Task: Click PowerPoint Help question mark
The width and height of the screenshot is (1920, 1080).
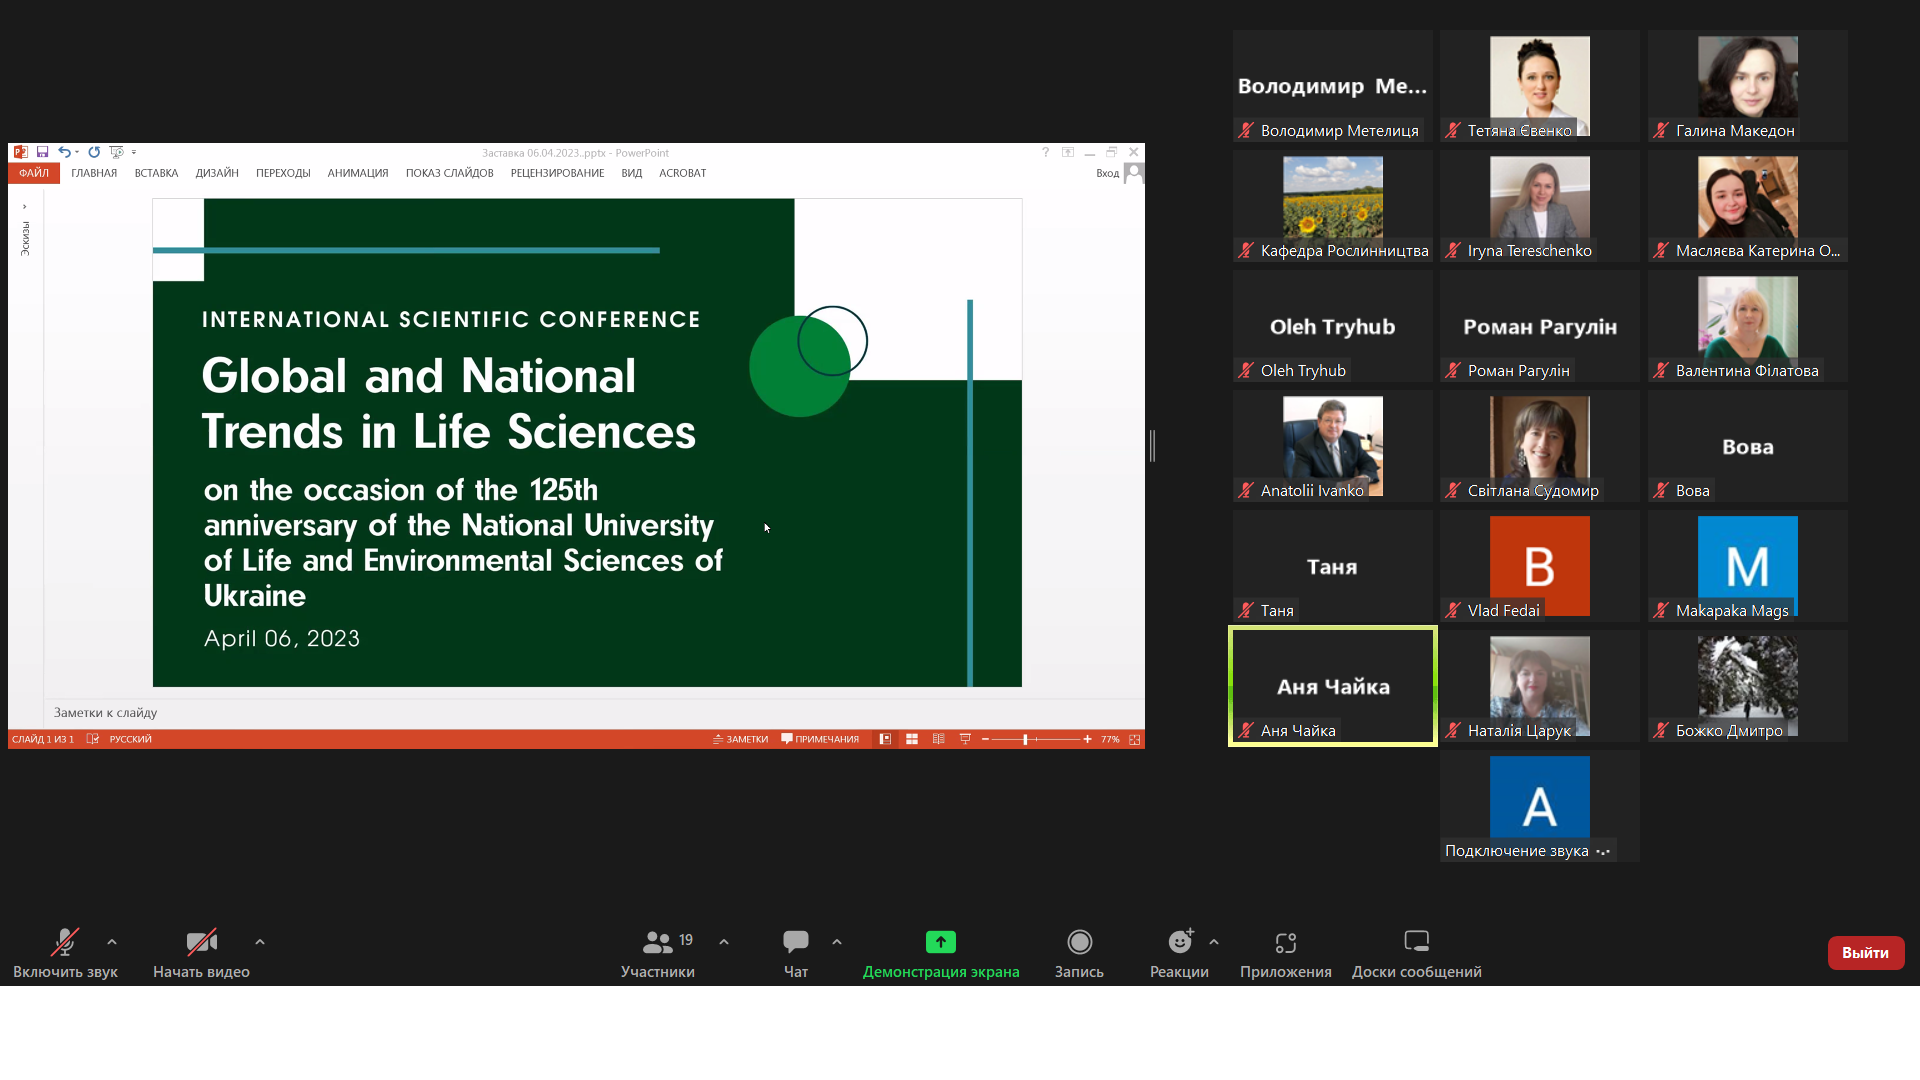Action: pos(1045,152)
